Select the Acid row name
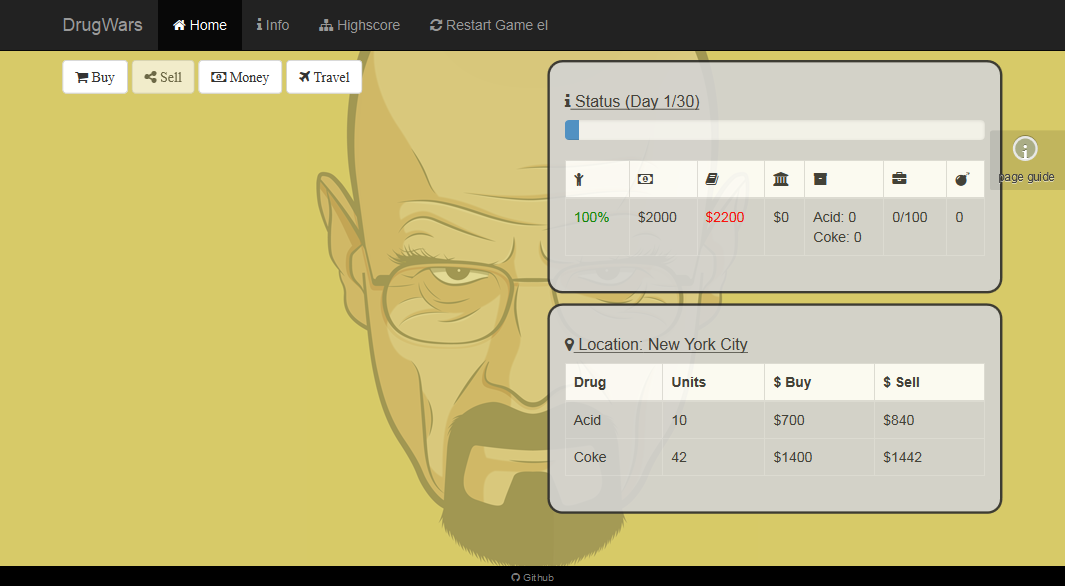 (x=587, y=420)
